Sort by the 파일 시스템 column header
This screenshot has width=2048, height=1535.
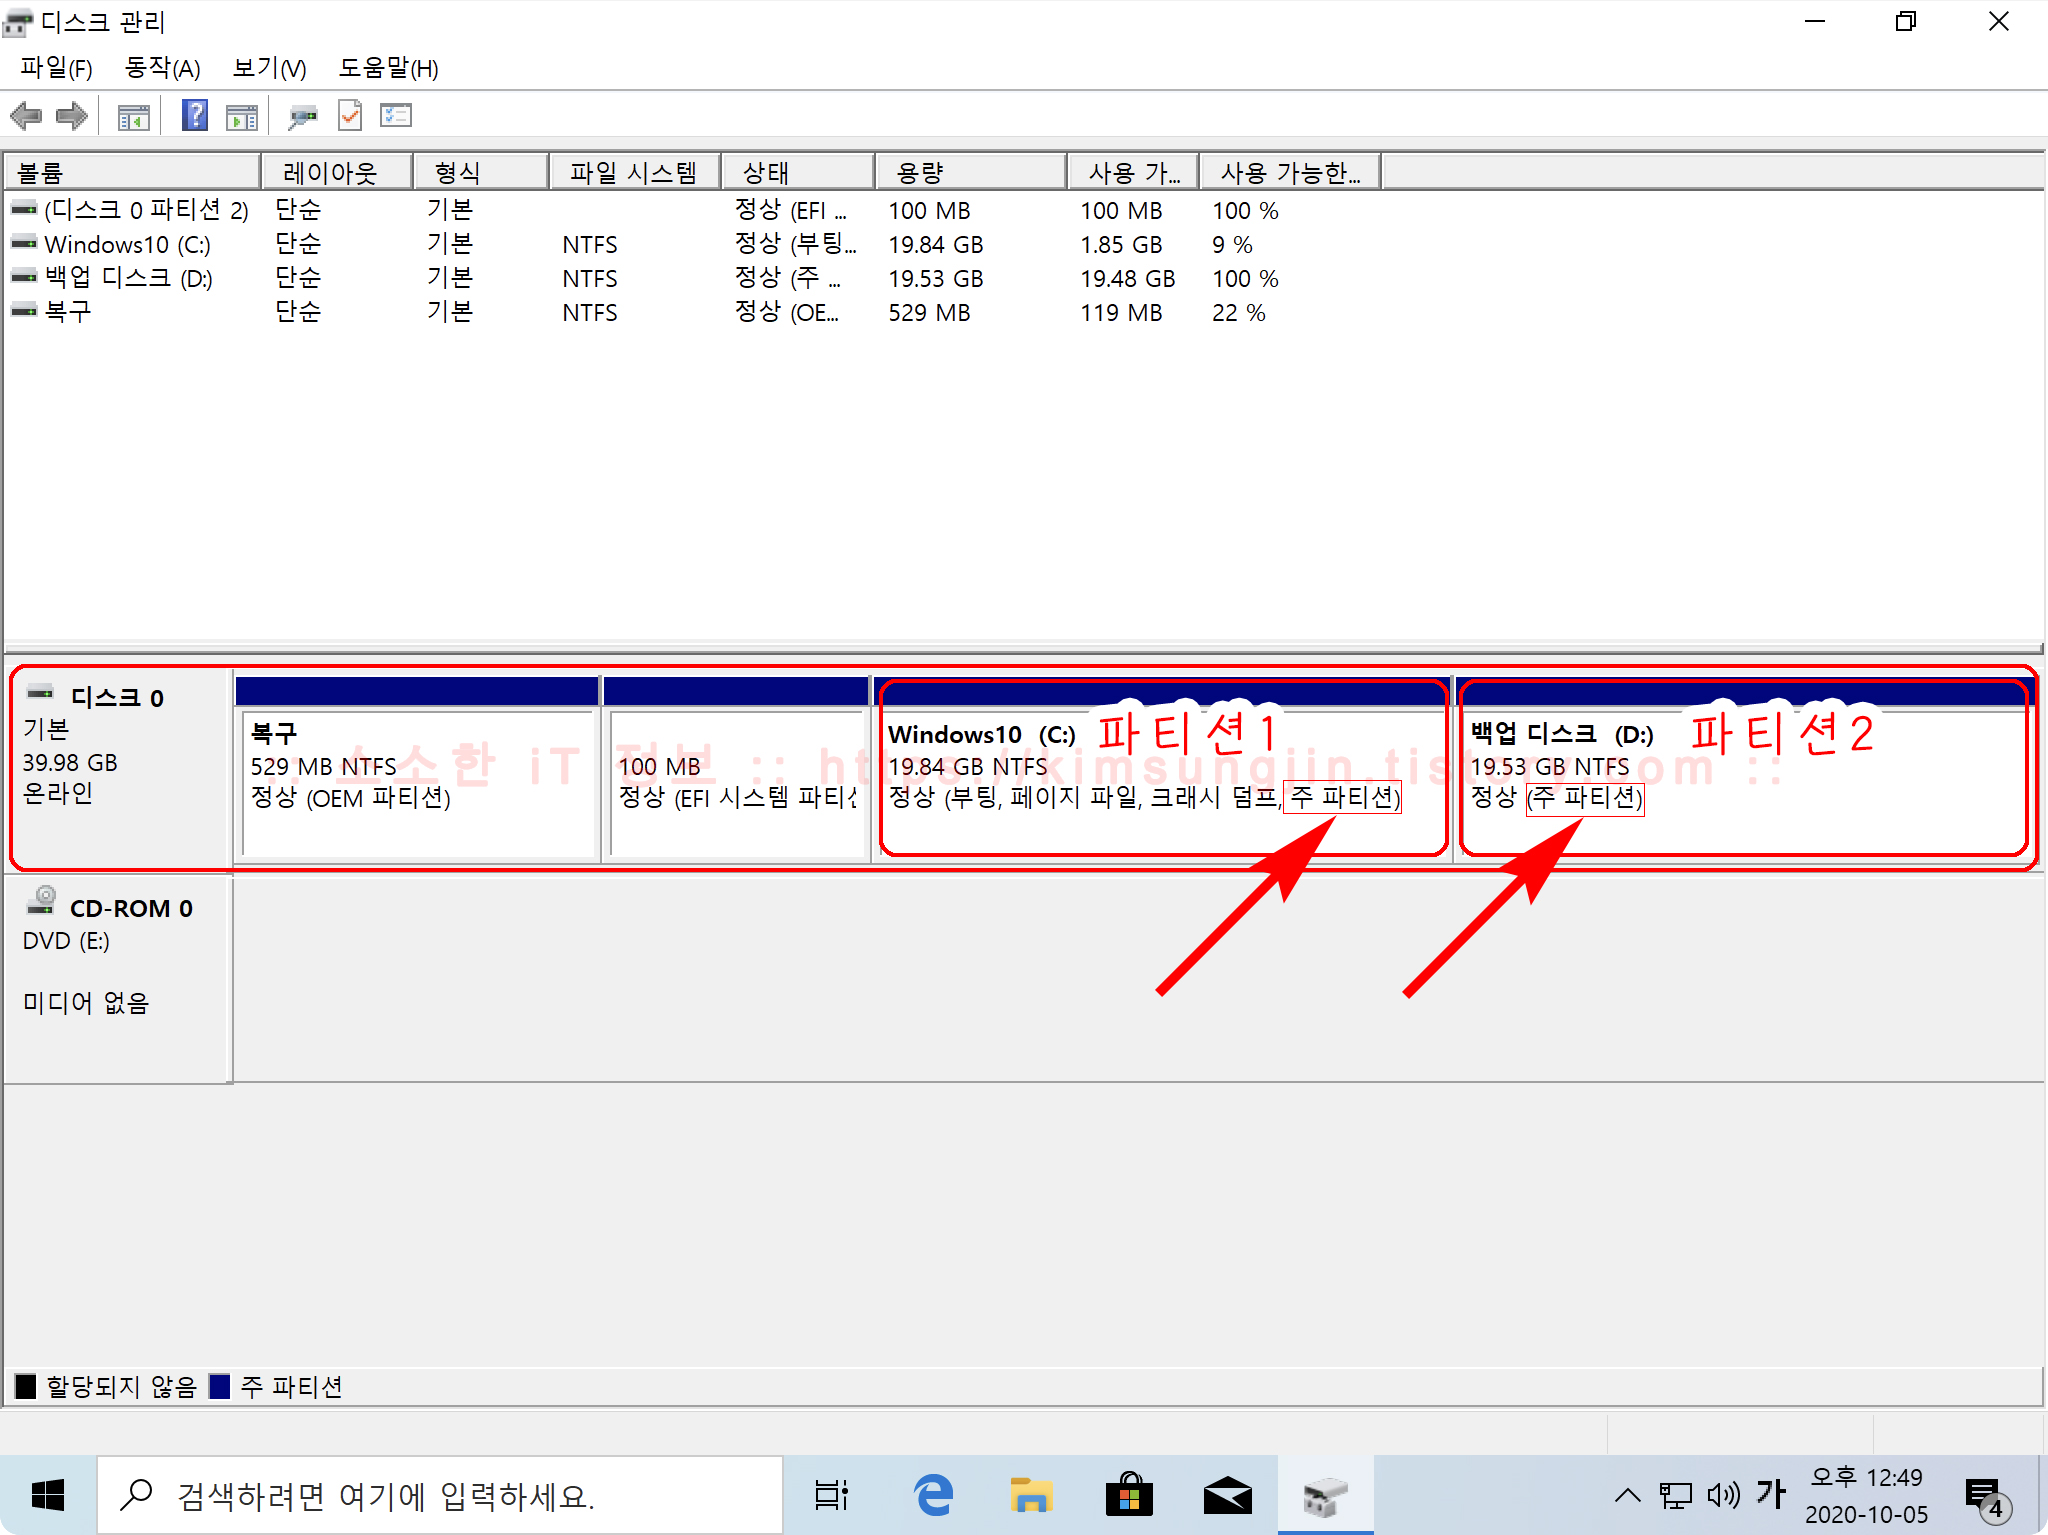(633, 172)
